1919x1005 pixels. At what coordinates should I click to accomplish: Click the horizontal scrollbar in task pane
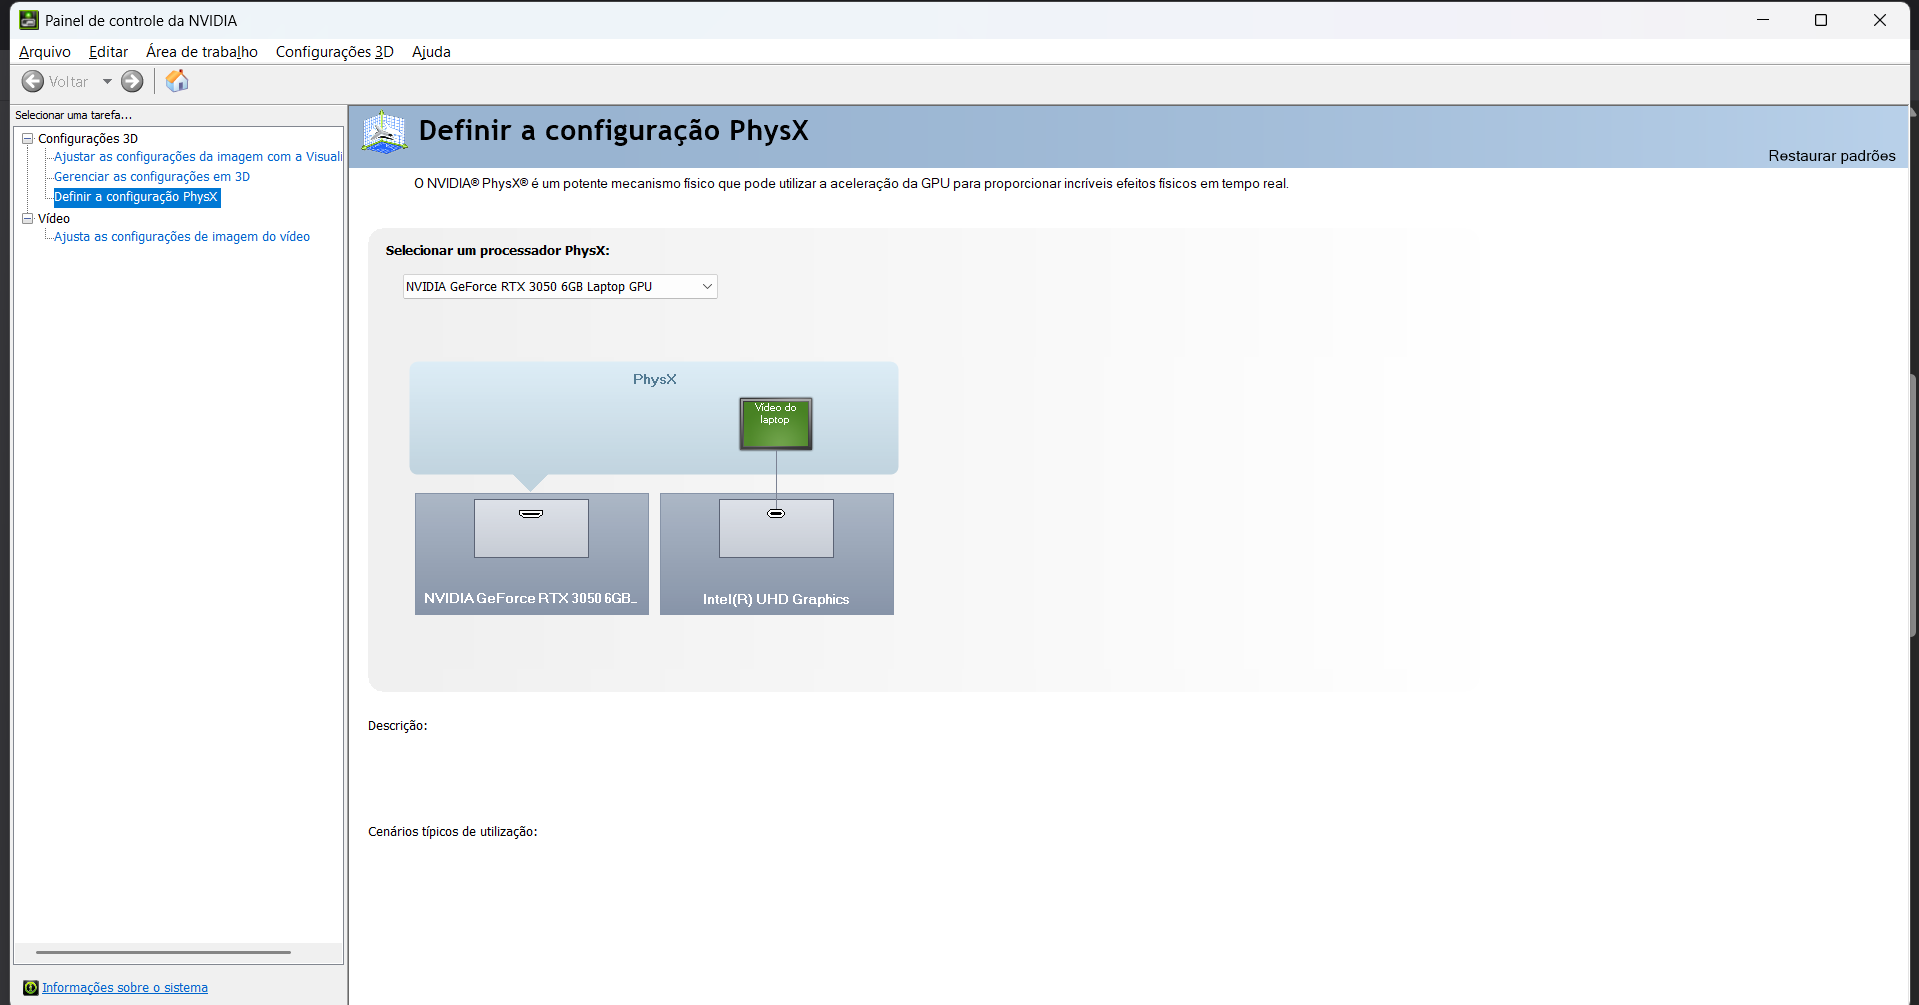click(x=163, y=953)
